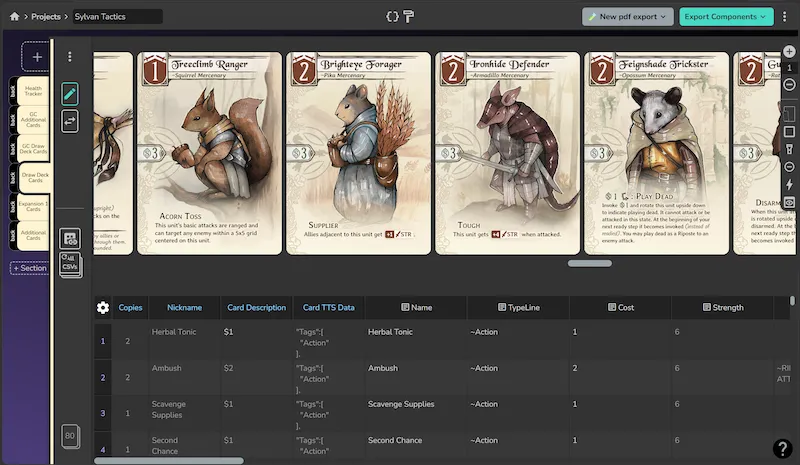Click the Copies column header
This screenshot has width=800, height=465.
coord(130,307)
